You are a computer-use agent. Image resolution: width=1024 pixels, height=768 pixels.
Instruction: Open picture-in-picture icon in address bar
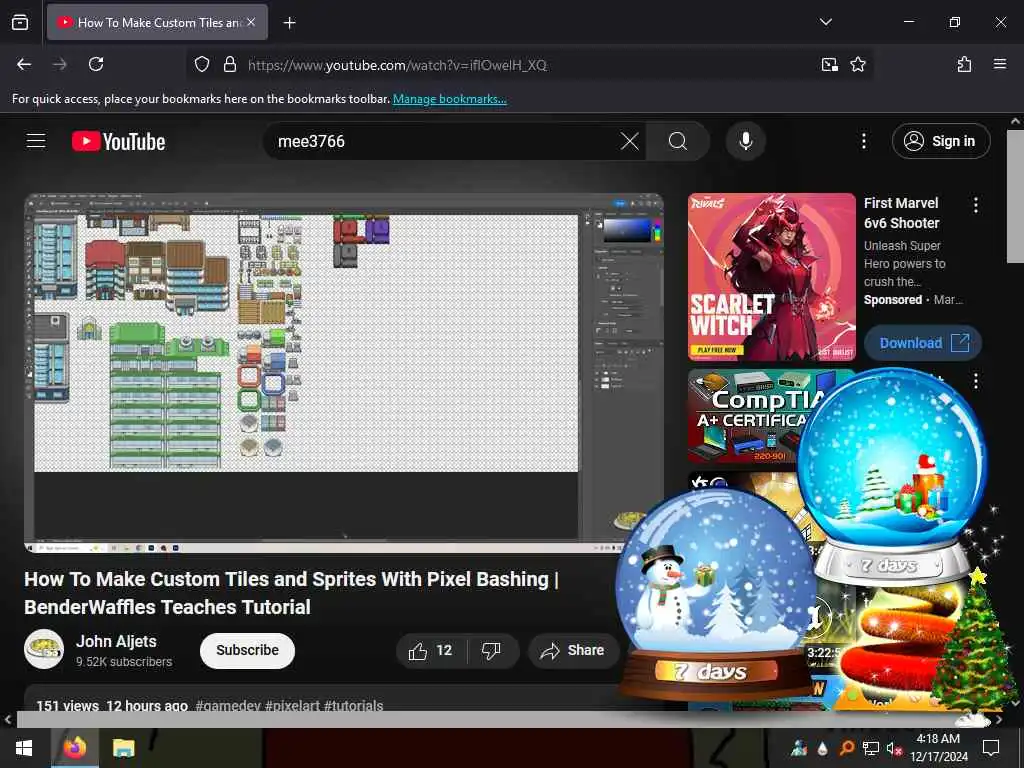click(829, 65)
